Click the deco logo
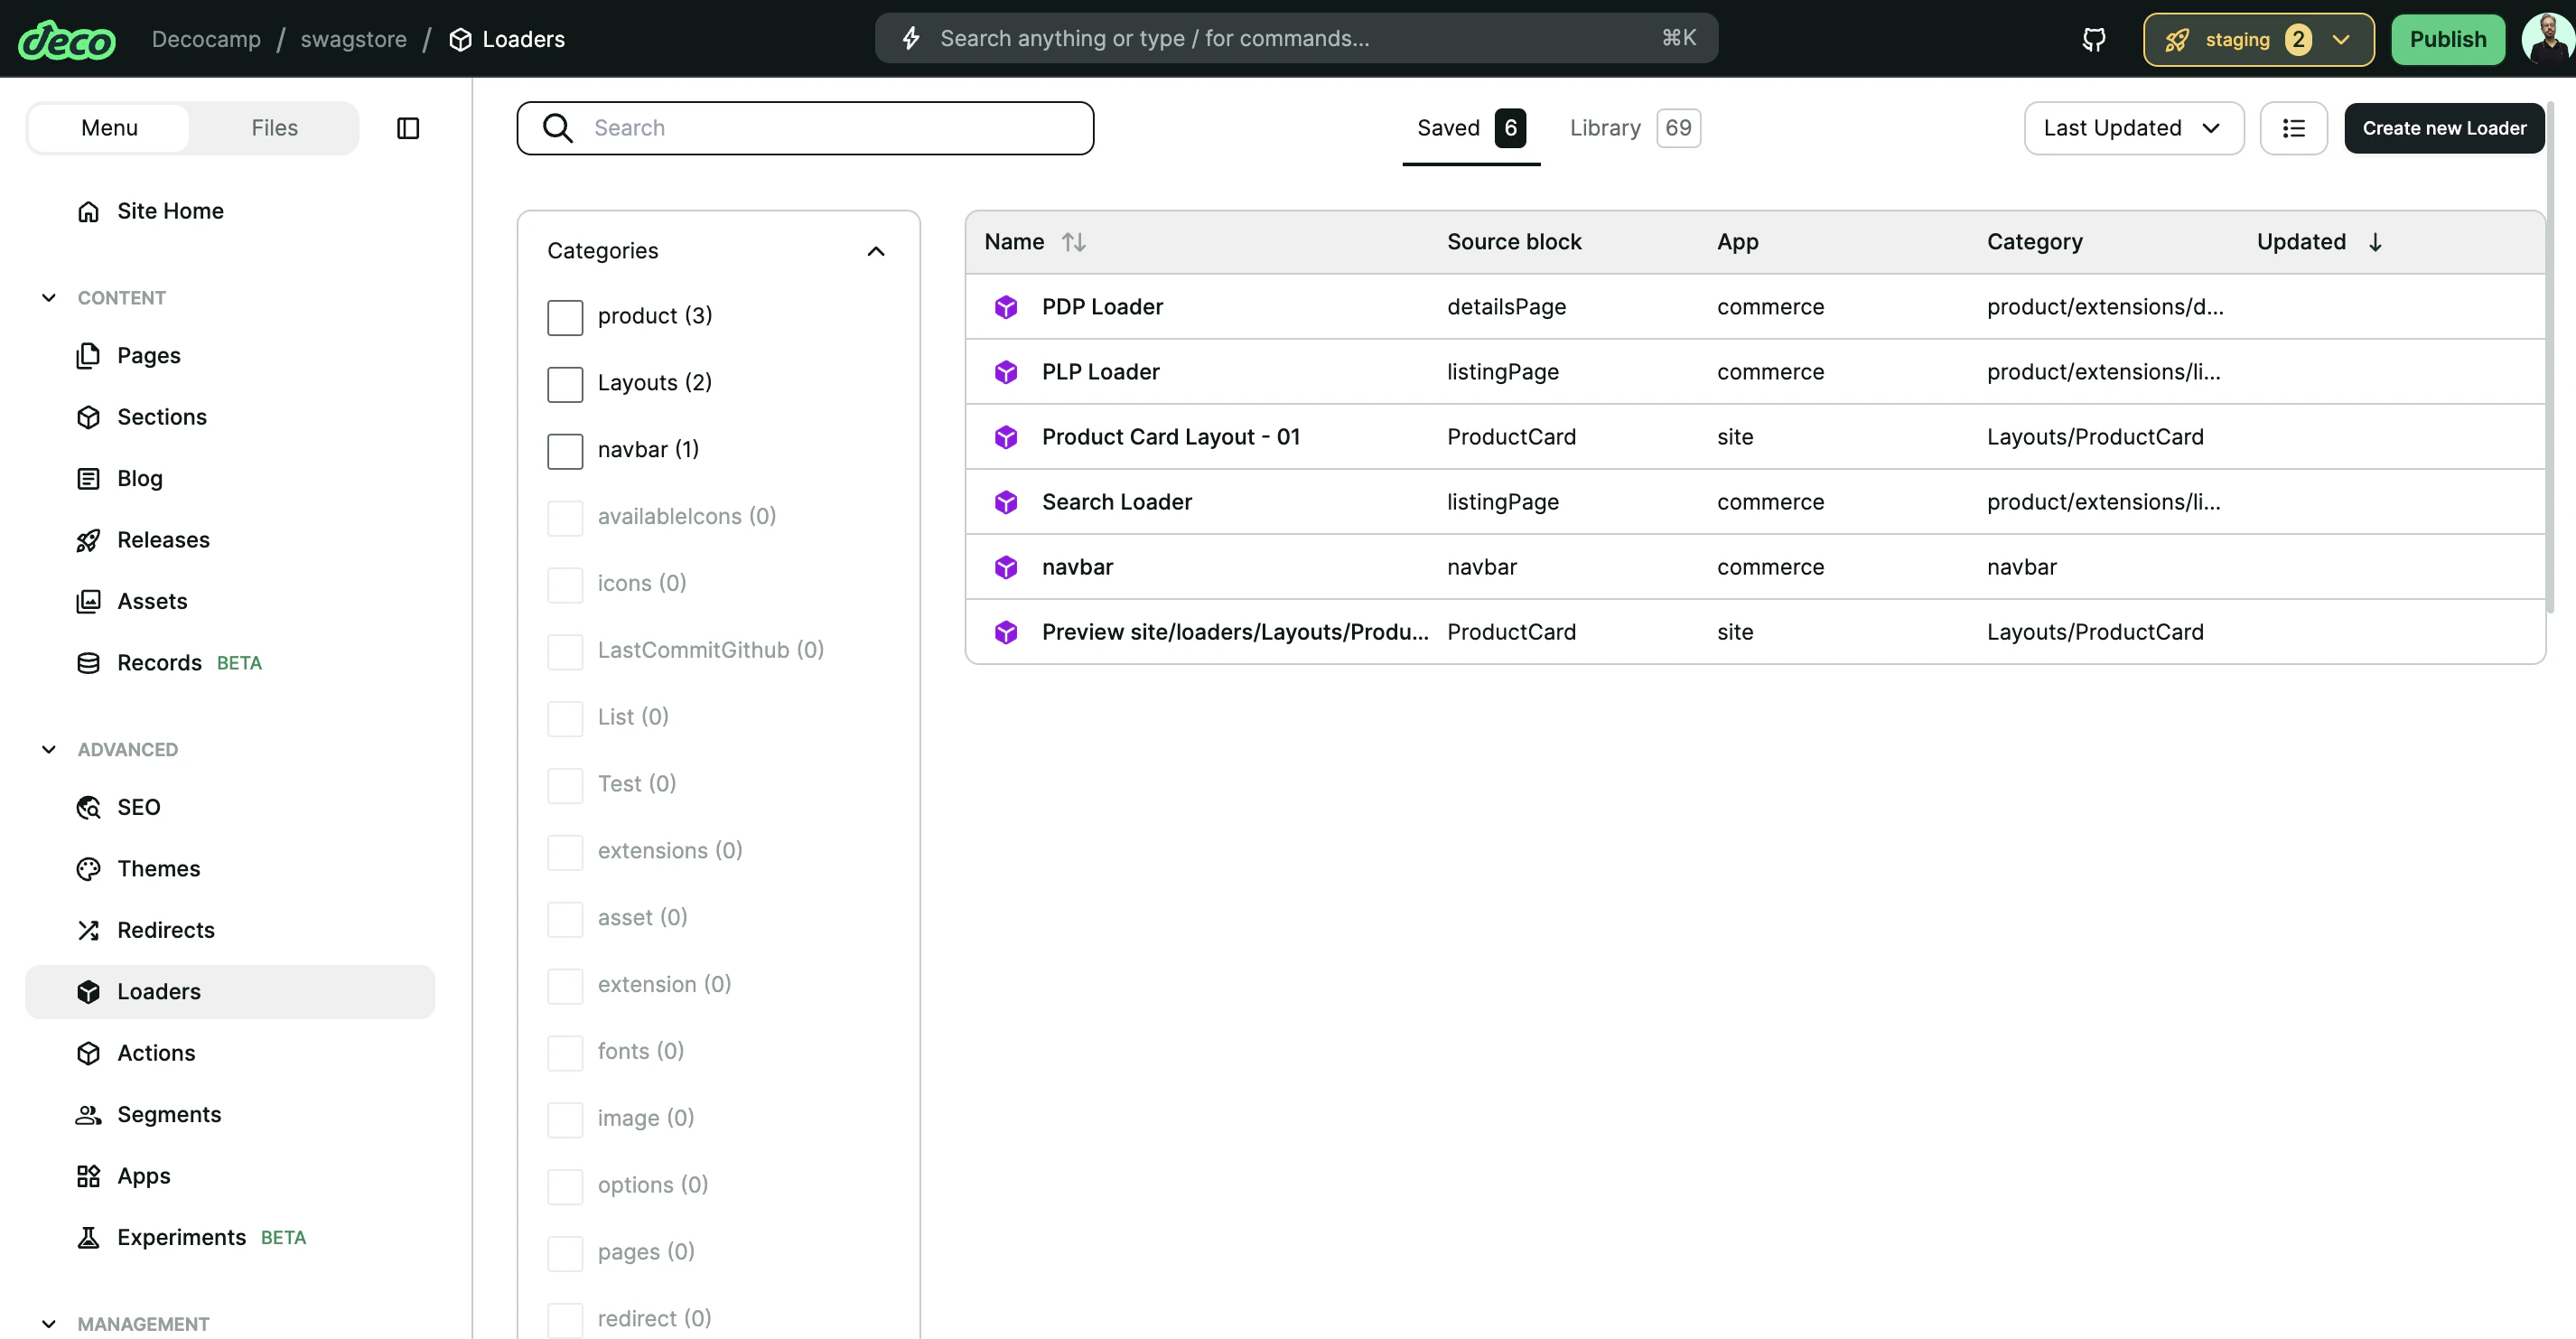 (x=67, y=40)
